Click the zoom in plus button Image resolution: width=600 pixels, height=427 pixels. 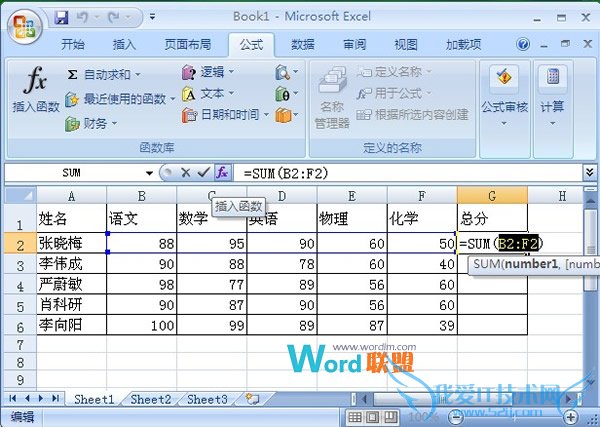570,417
